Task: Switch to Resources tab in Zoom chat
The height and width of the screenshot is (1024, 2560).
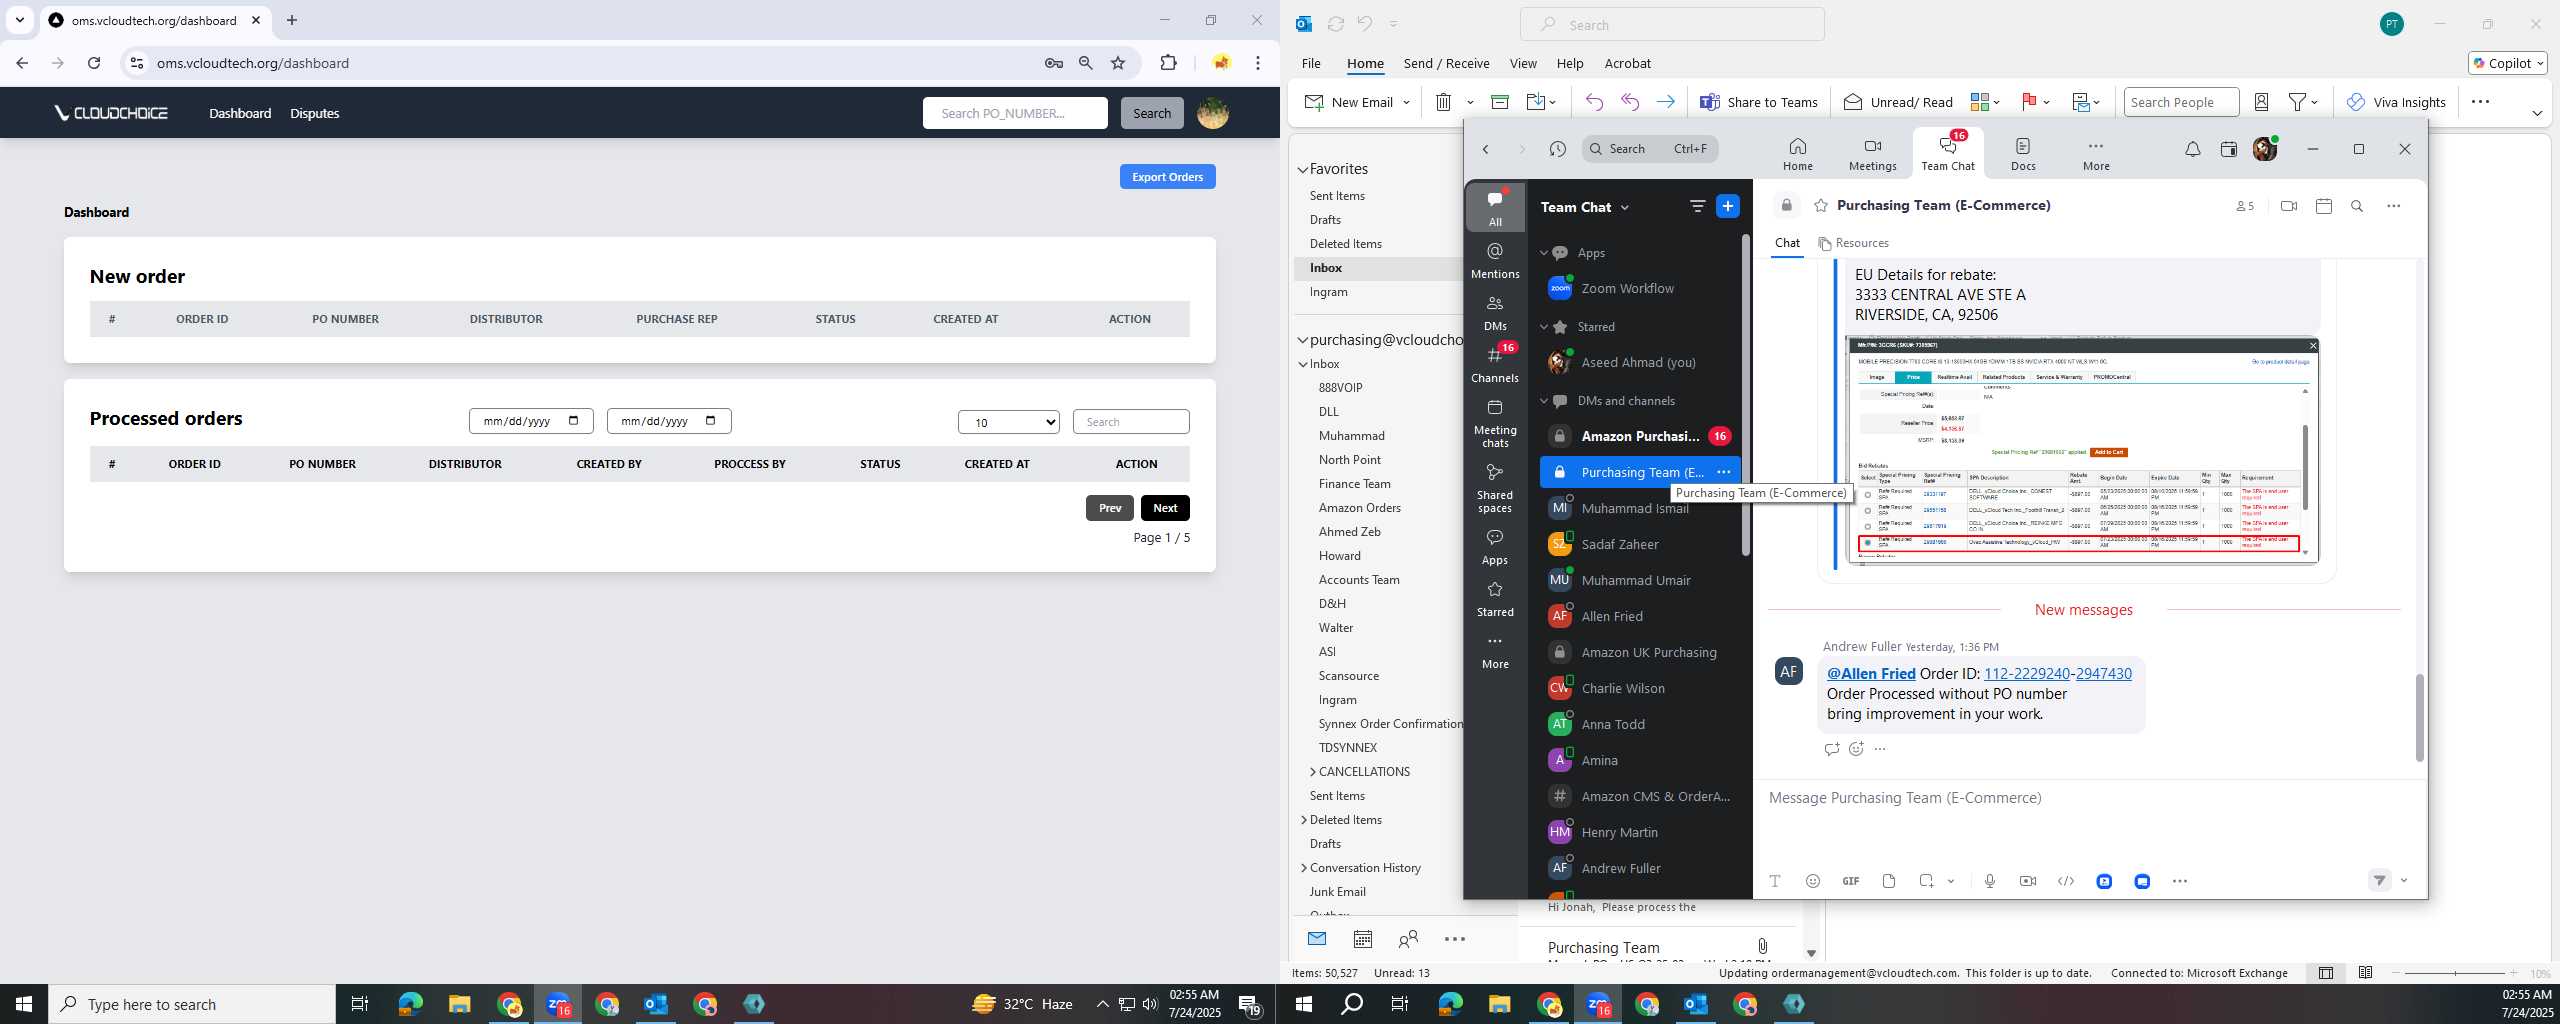Action: (1853, 243)
